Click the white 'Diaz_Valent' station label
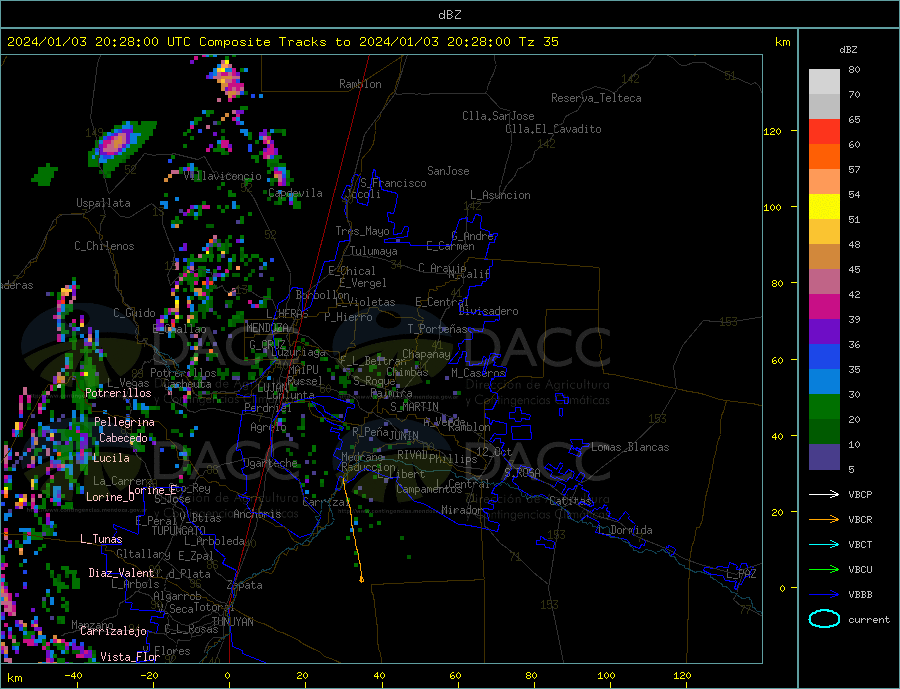 pos(121,573)
